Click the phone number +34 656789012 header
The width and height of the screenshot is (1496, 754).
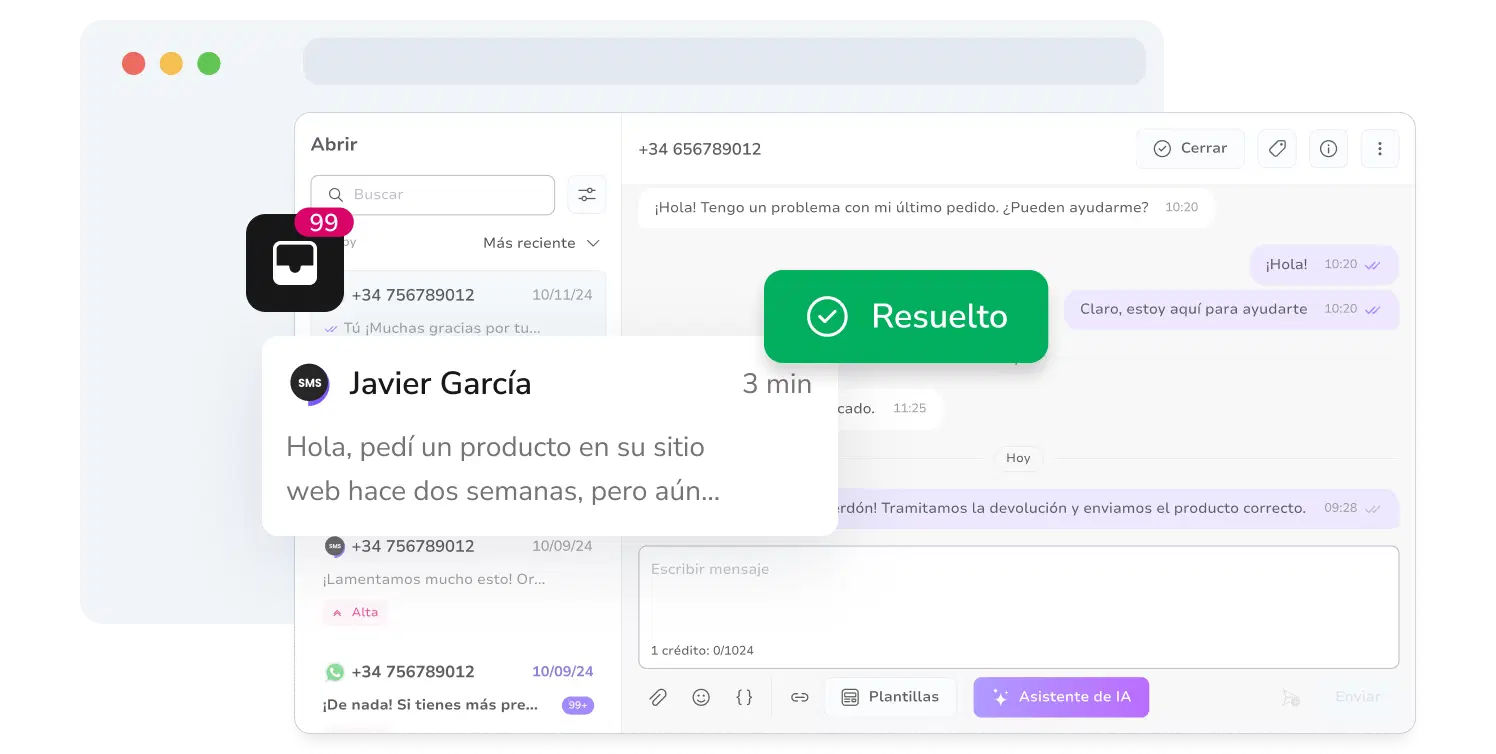pos(700,149)
